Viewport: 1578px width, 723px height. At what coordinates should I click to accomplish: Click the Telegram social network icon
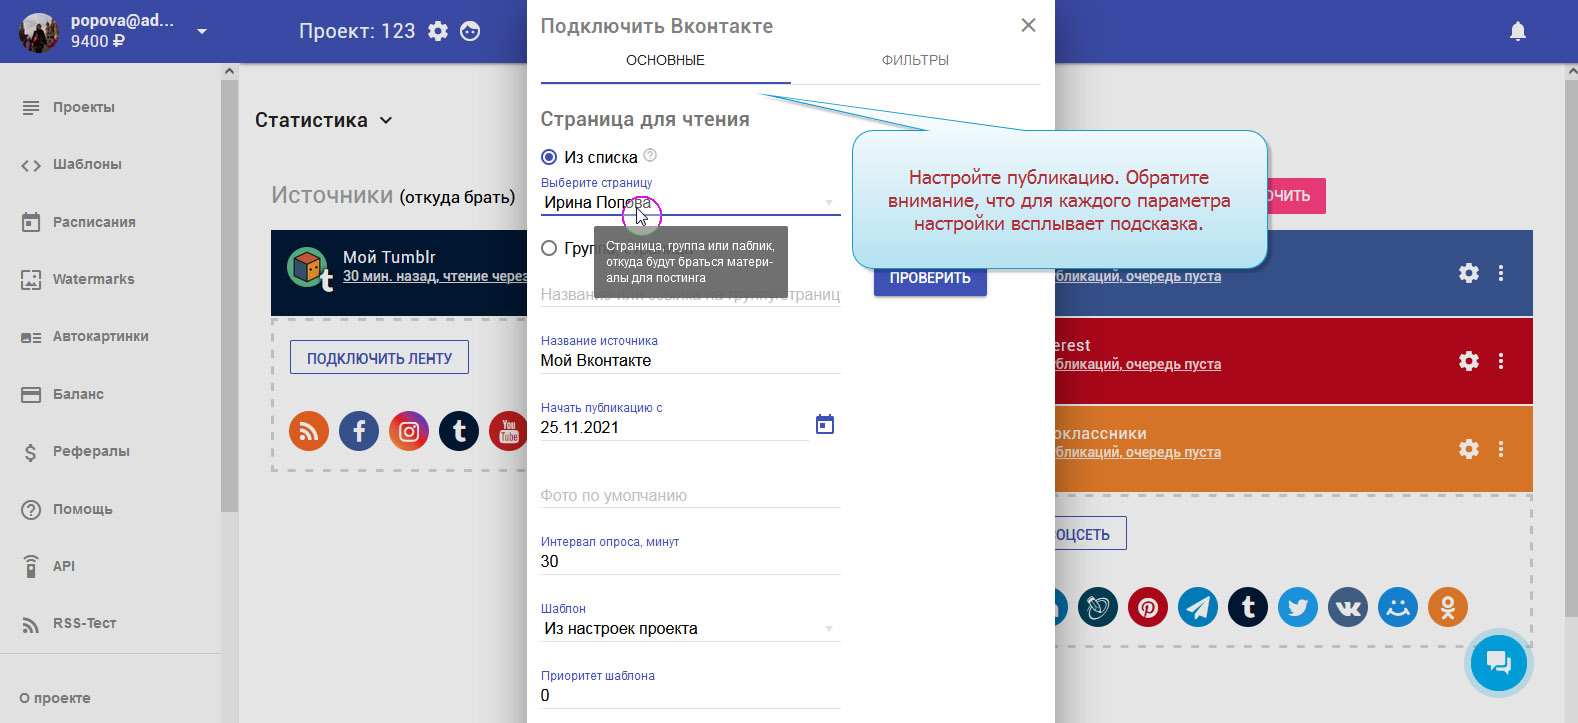(1198, 607)
